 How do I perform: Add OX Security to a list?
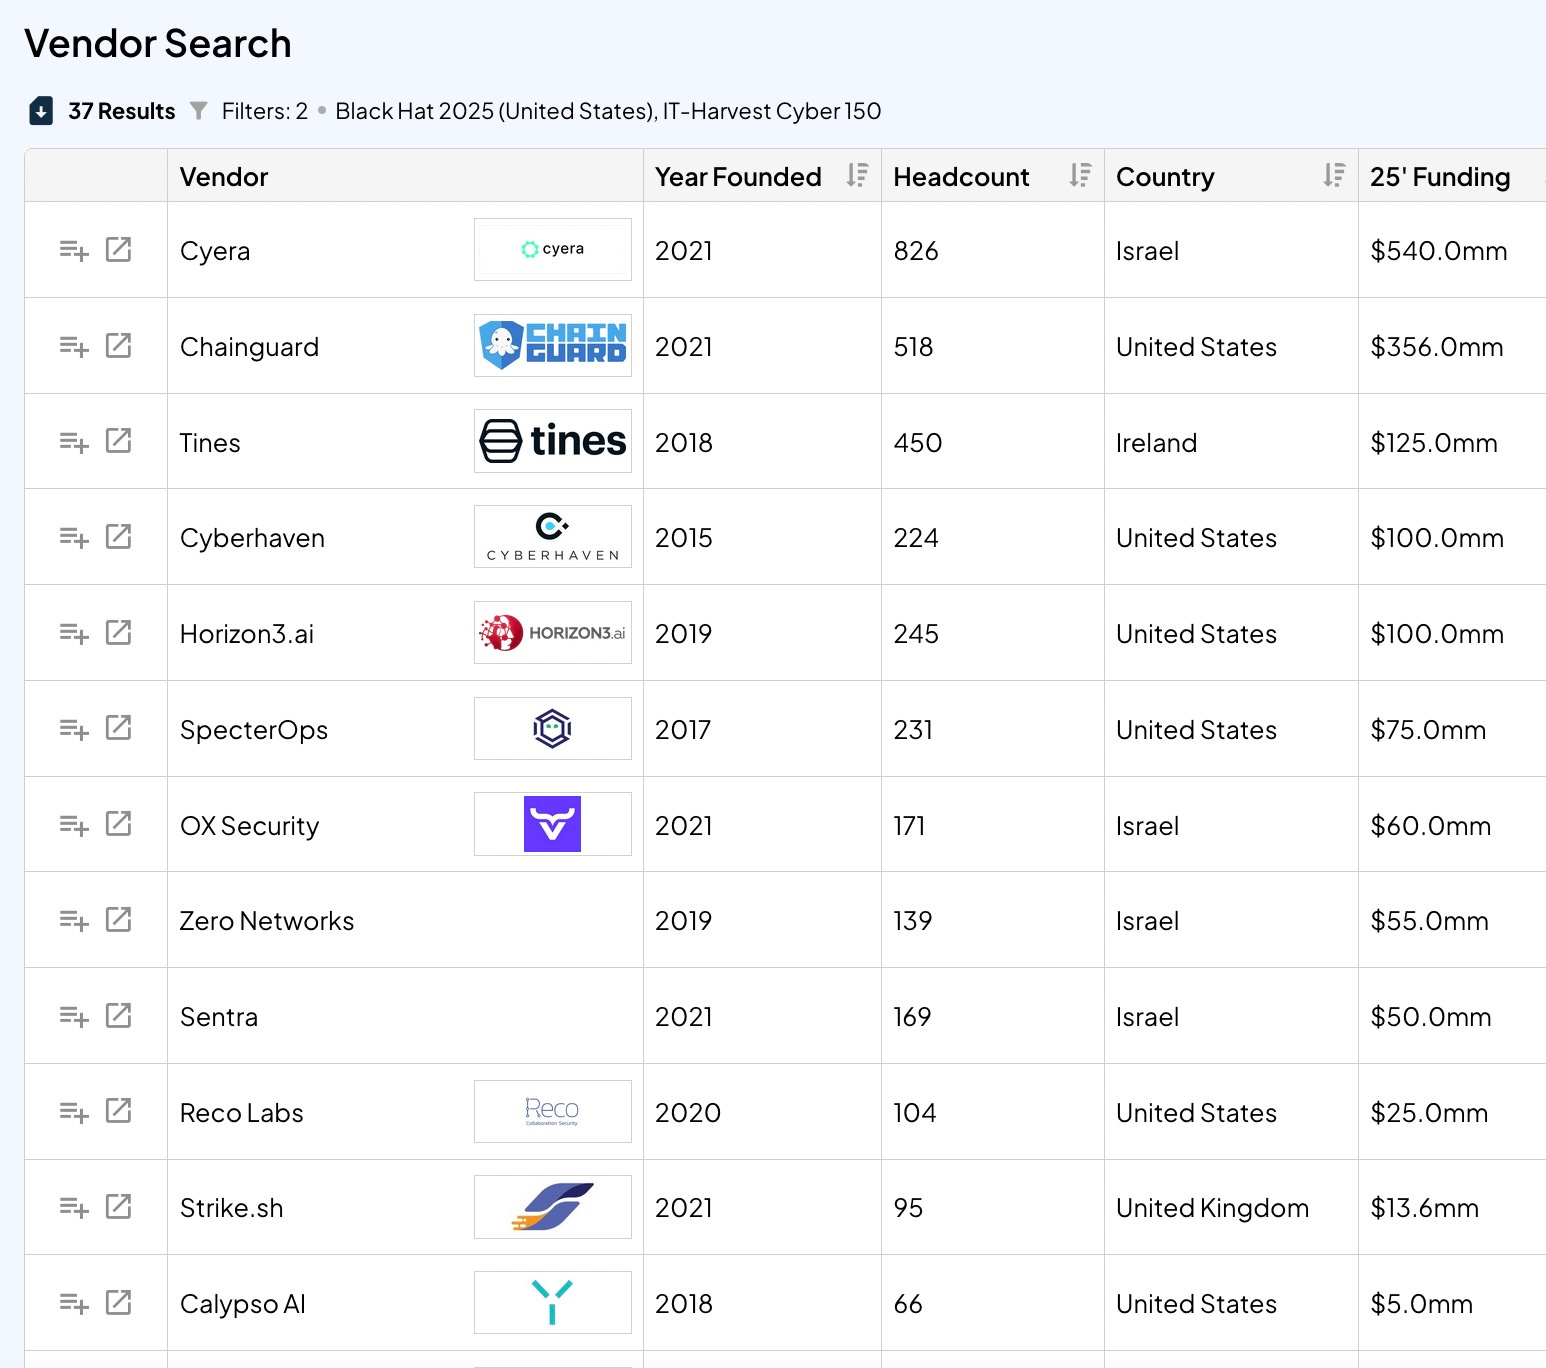tap(74, 825)
